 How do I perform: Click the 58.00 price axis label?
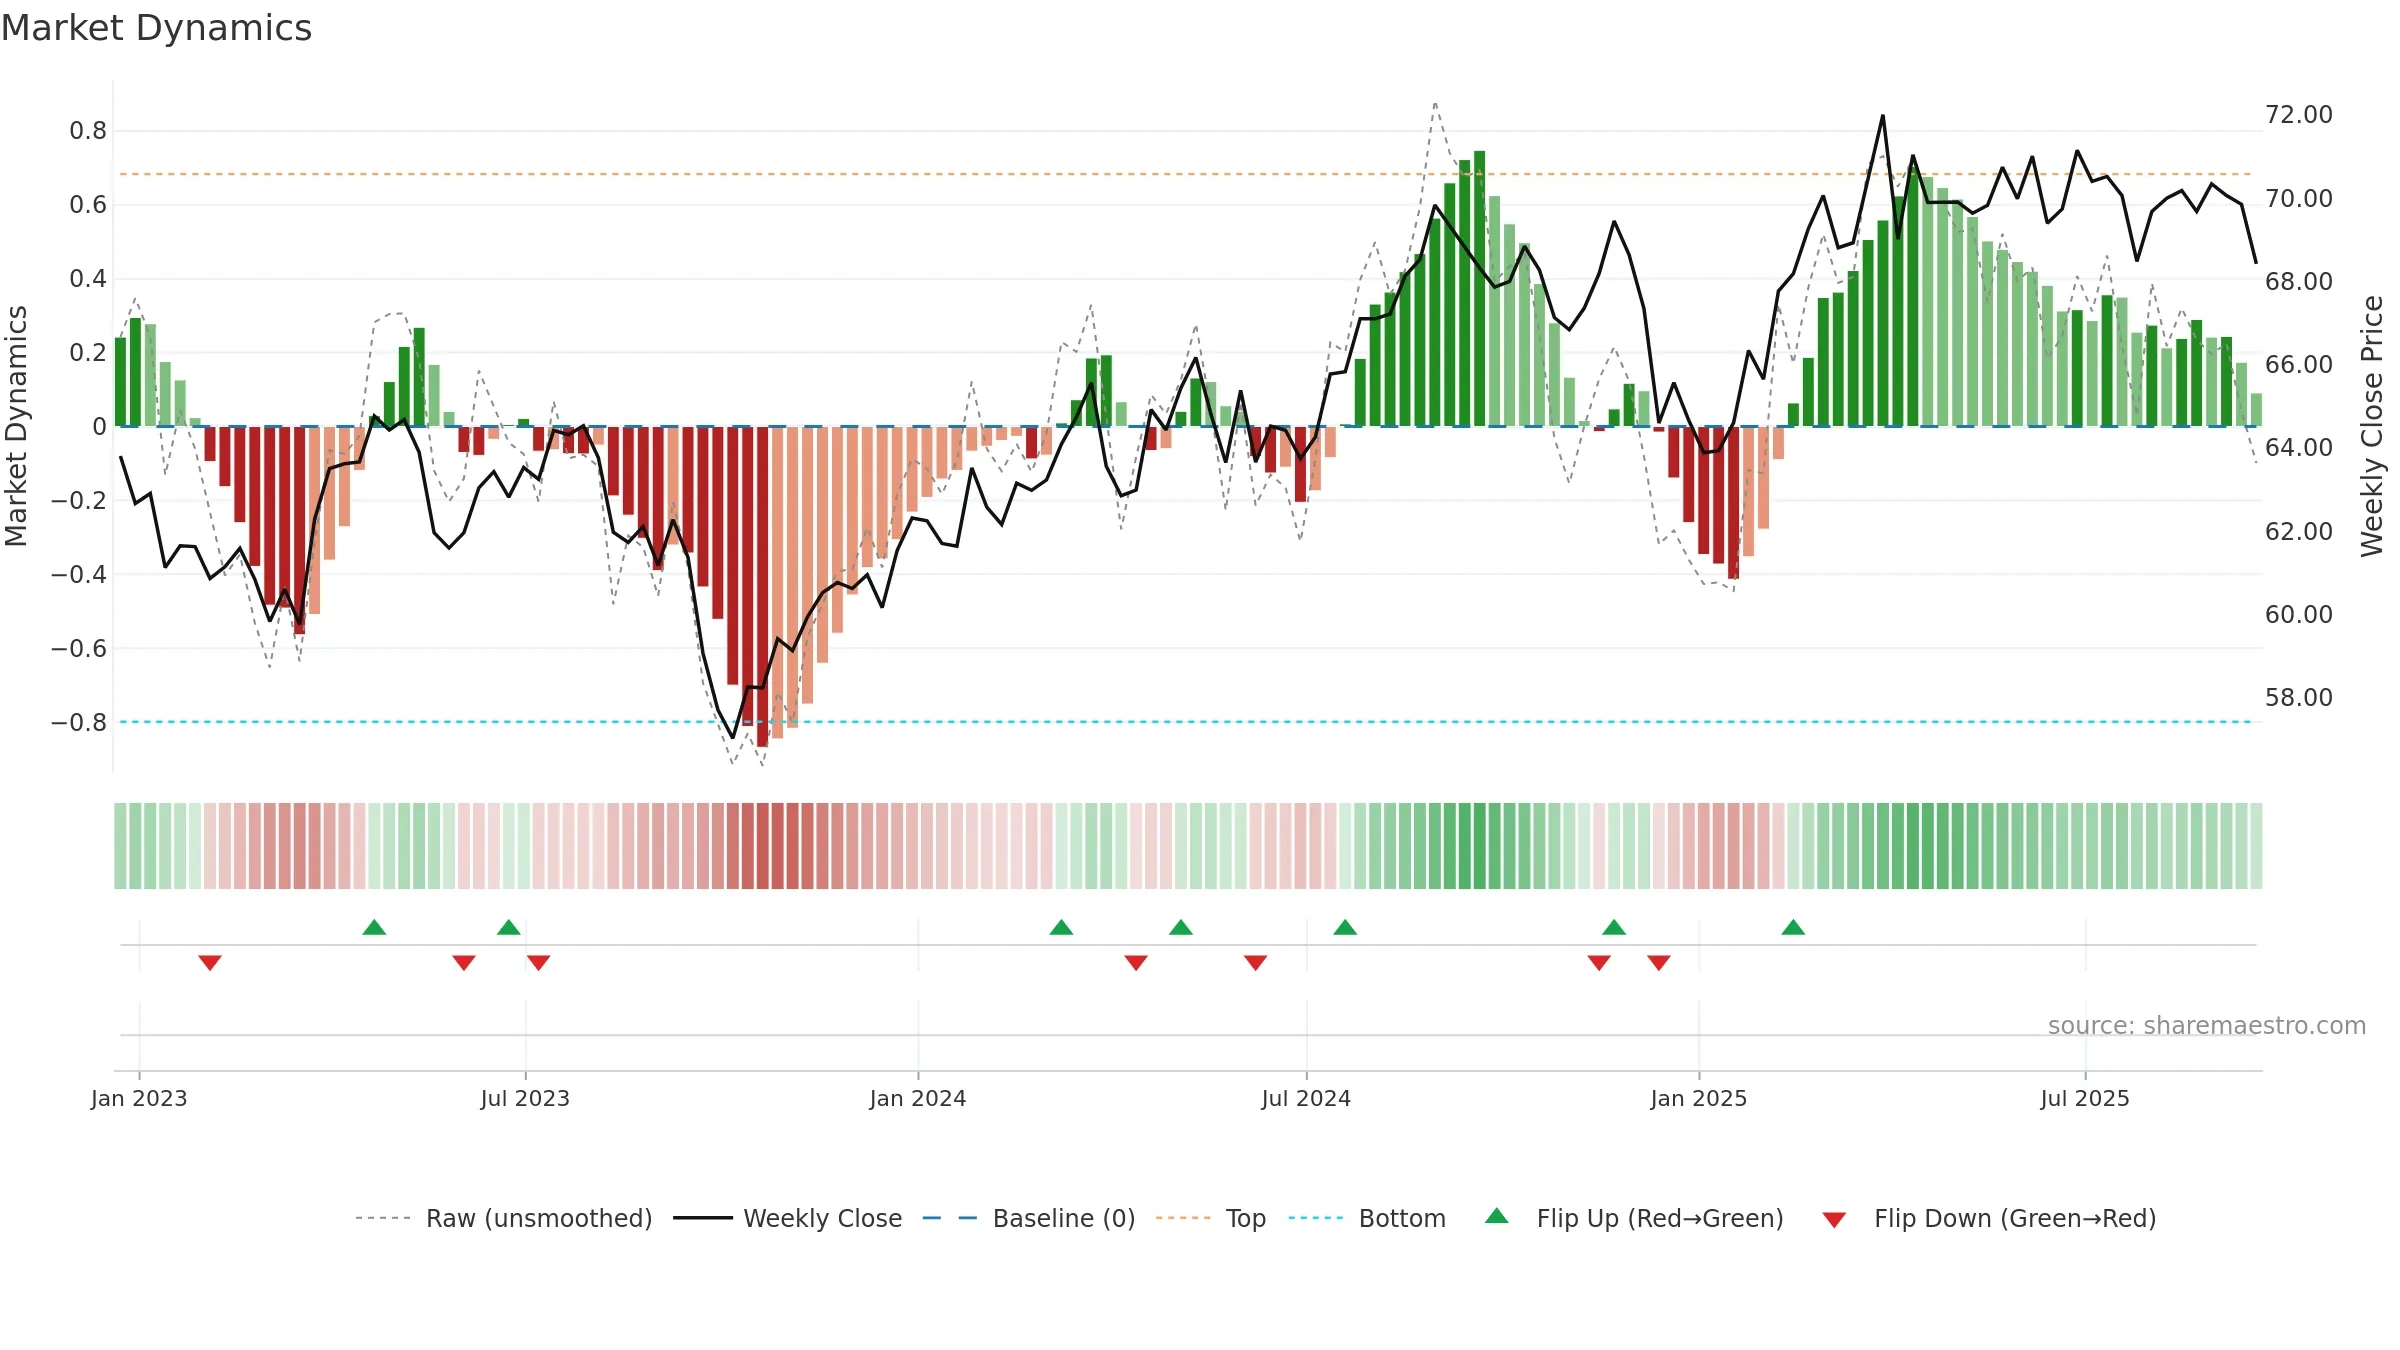click(x=2299, y=697)
